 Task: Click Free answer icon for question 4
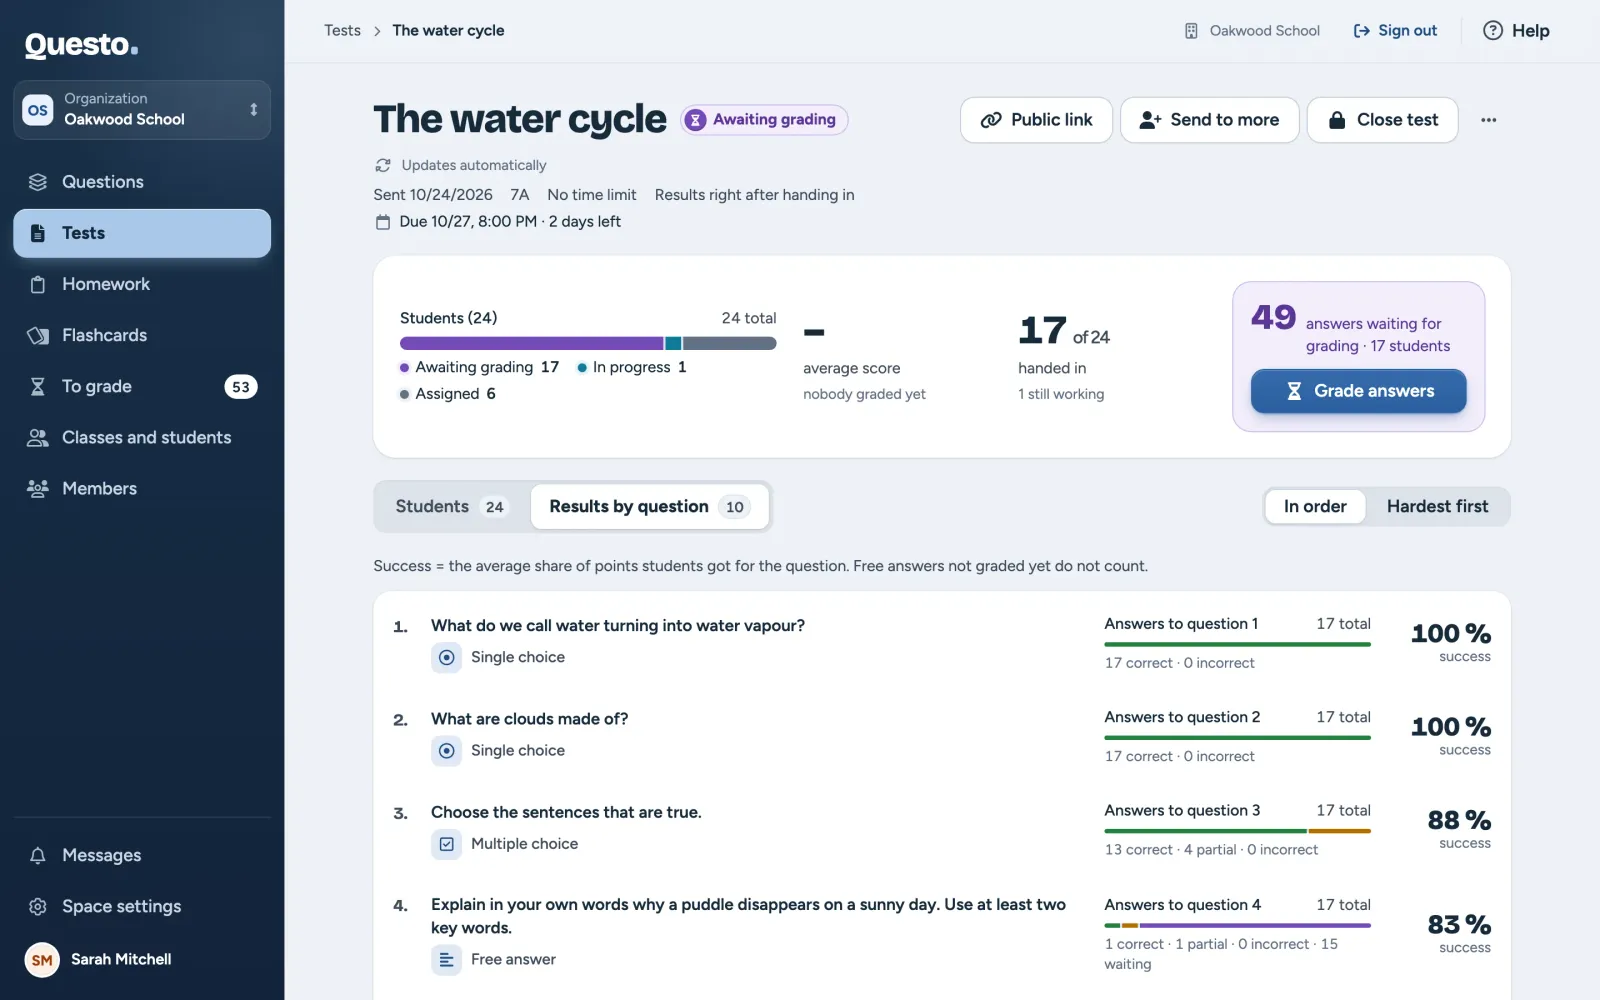pyautogui.click(x=447, y=960)
